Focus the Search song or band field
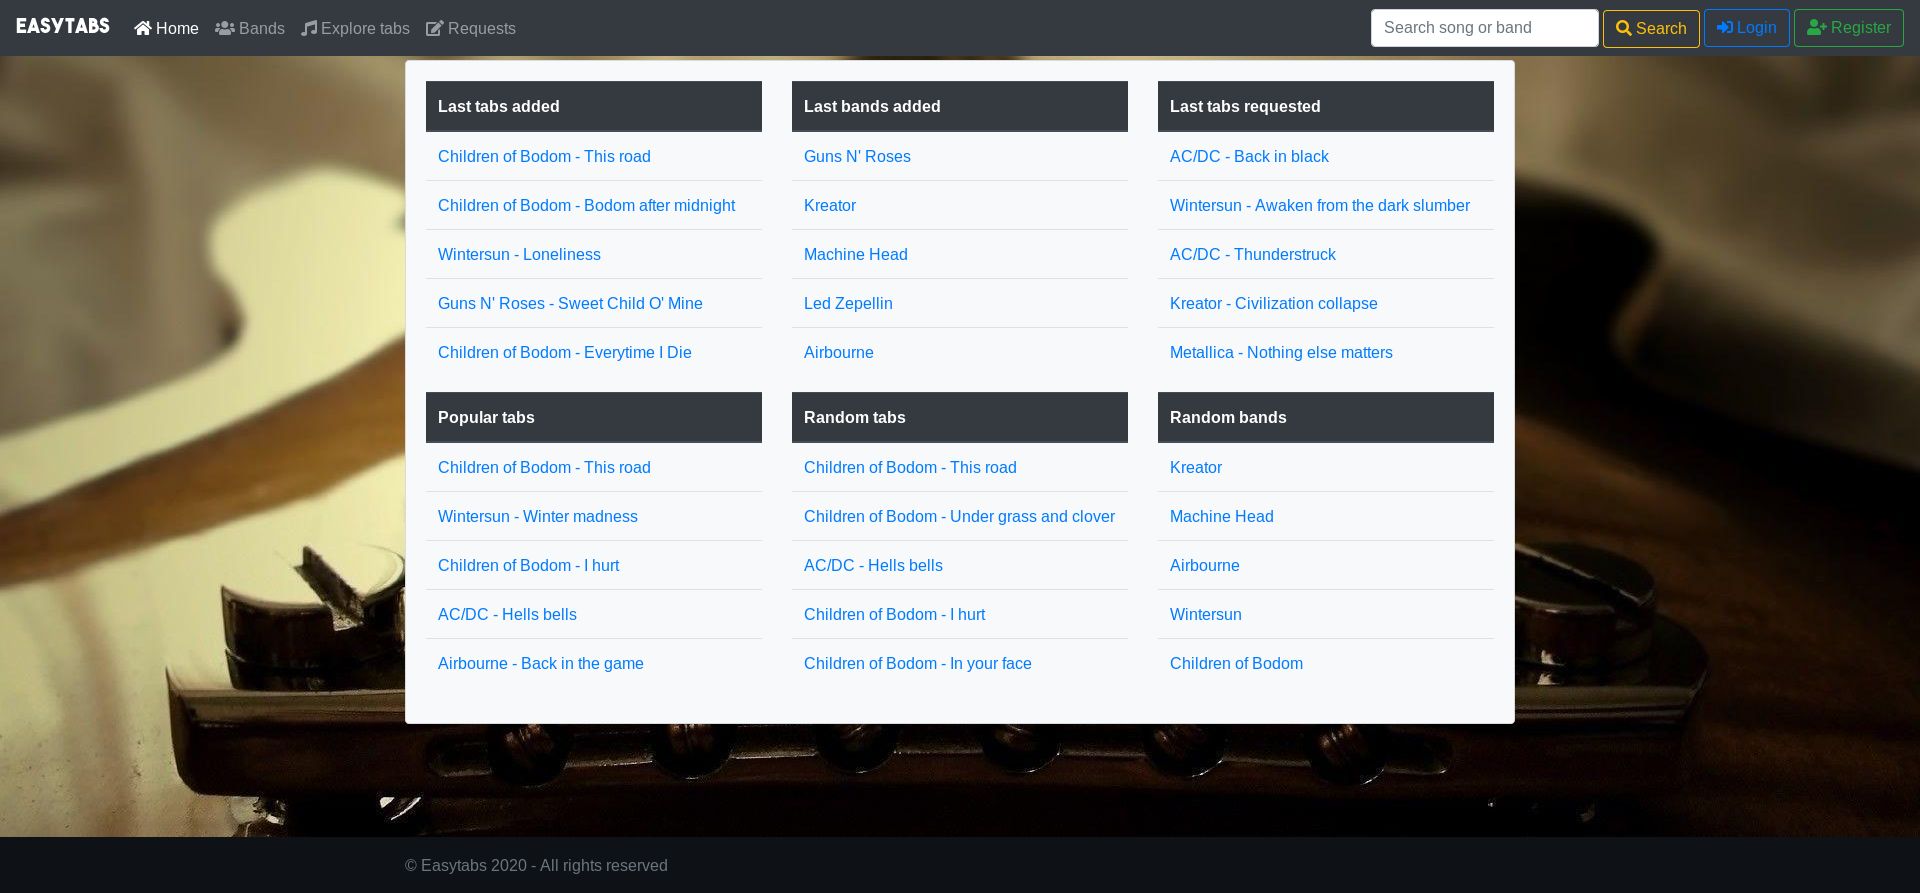Viewport: 1920px width, 893px height. (1484, 28)
